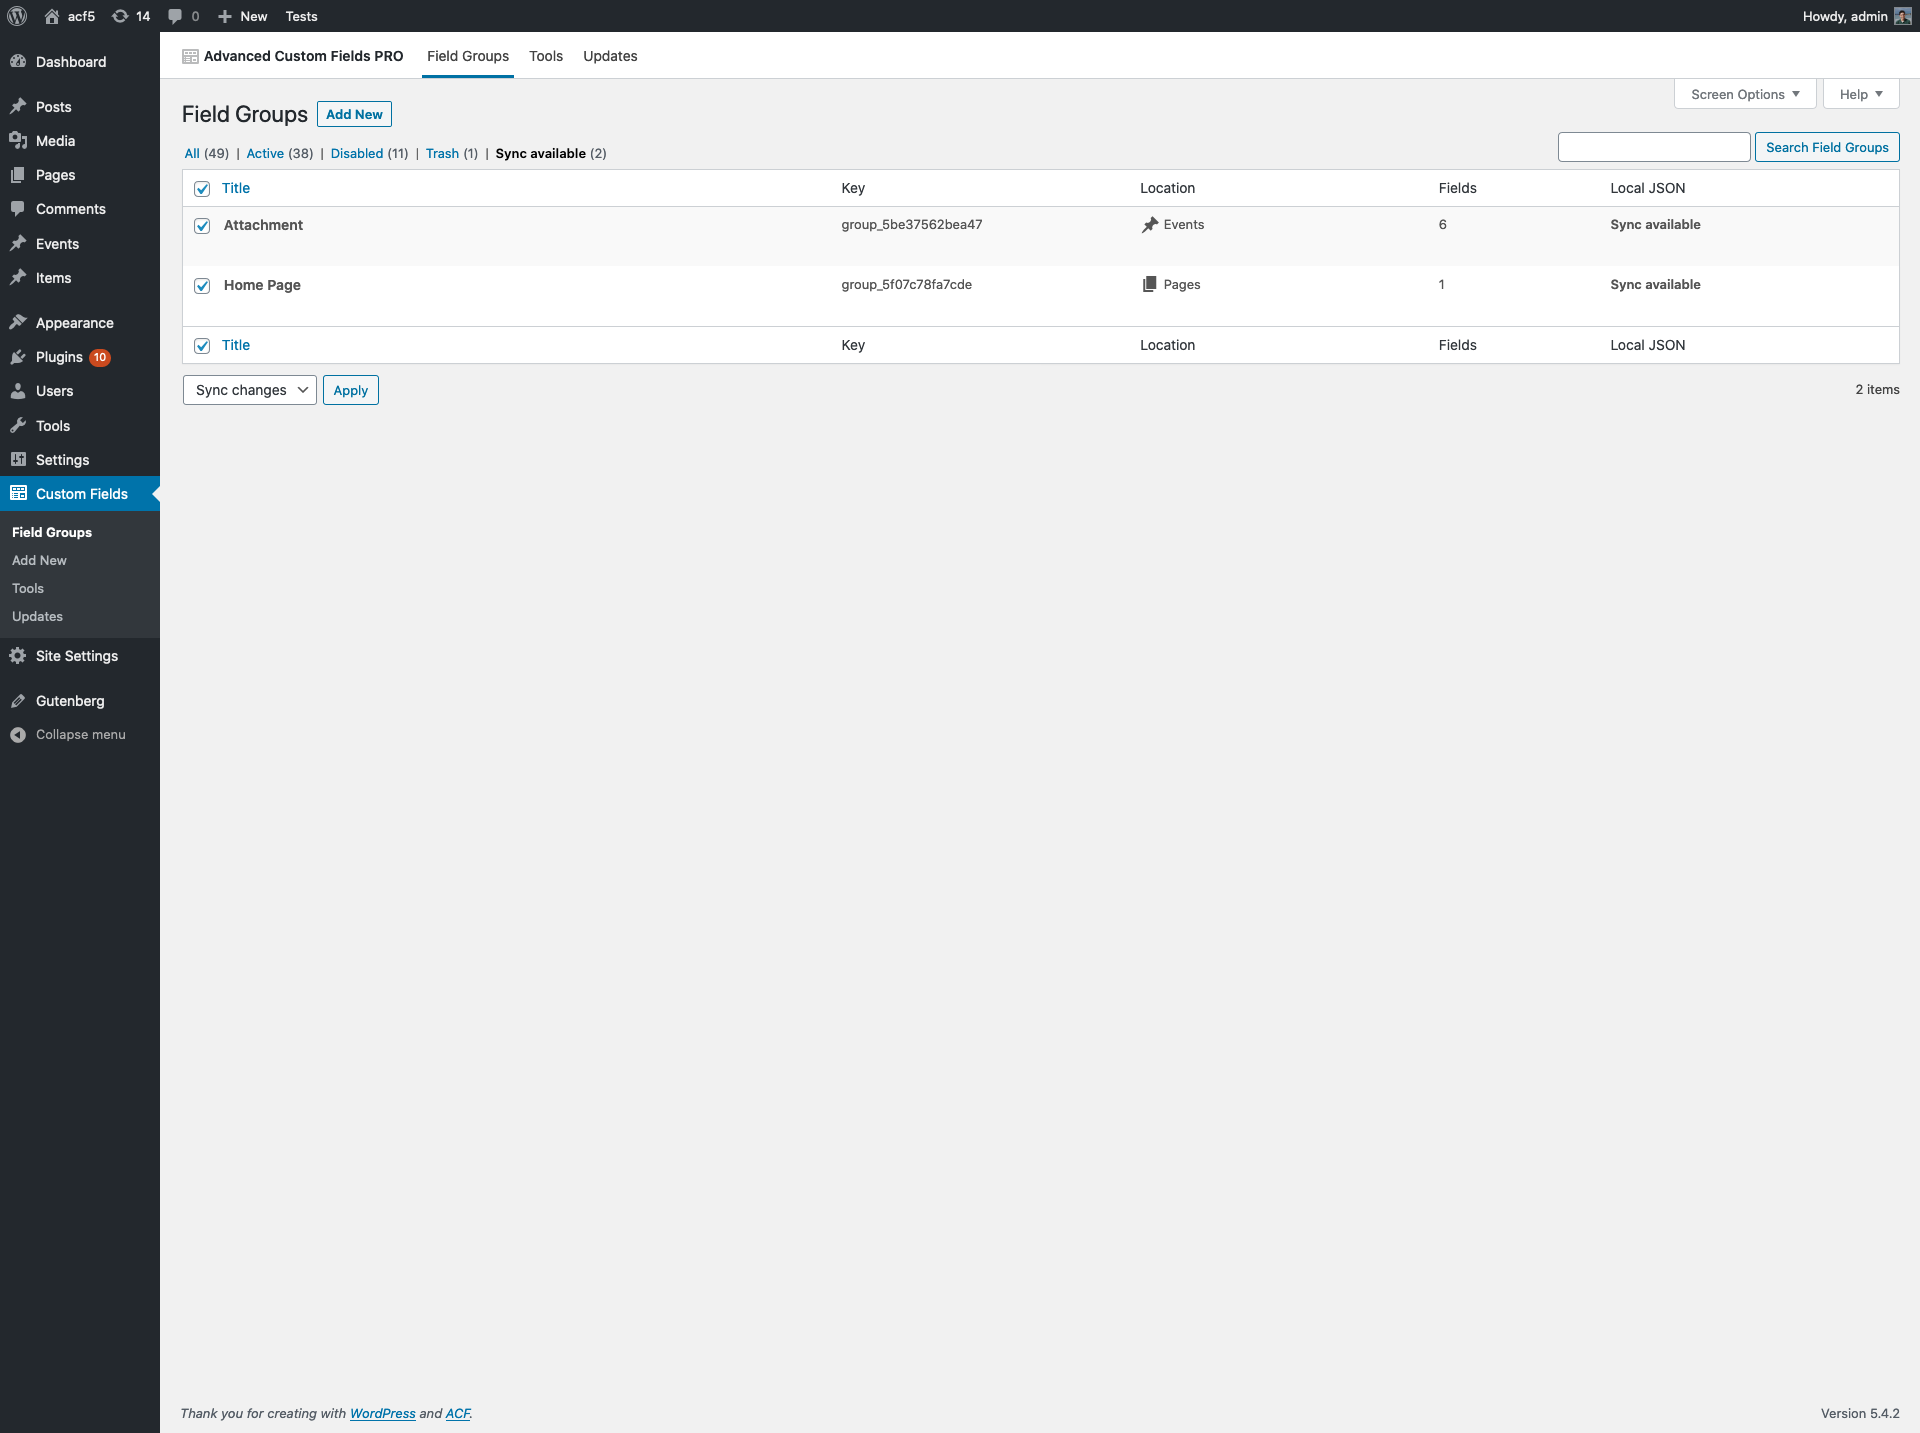Screen dimensions: 1920x1433
Task: Click the comments bubble icon in admin bar
Action: coord(176,16)
